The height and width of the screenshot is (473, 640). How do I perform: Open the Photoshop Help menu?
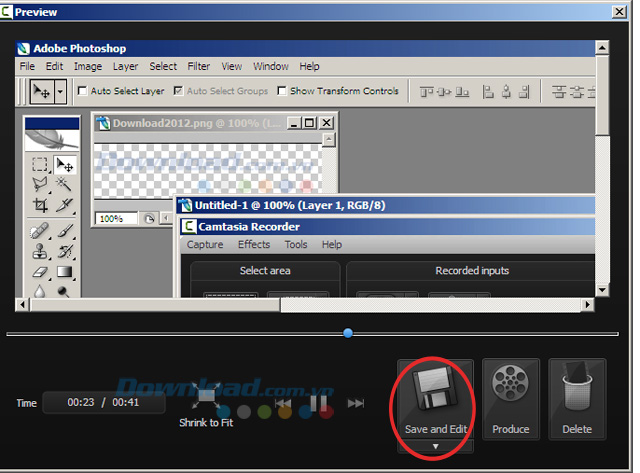(x=309, y=66)
